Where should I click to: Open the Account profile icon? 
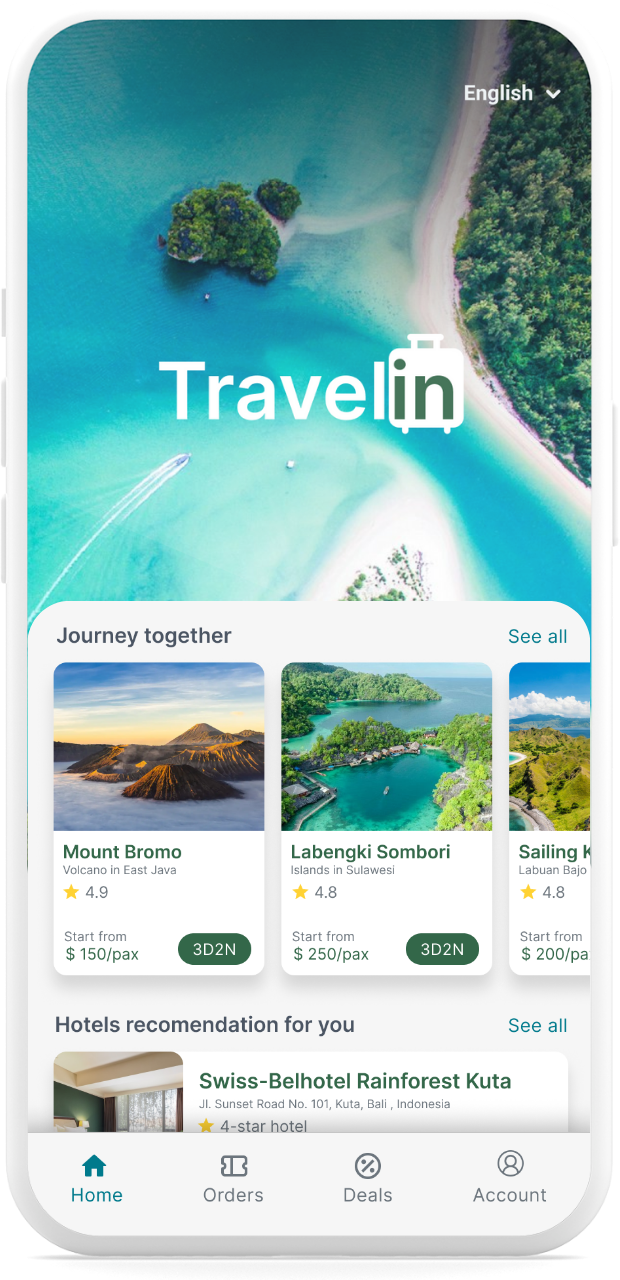pos(510,1164)
